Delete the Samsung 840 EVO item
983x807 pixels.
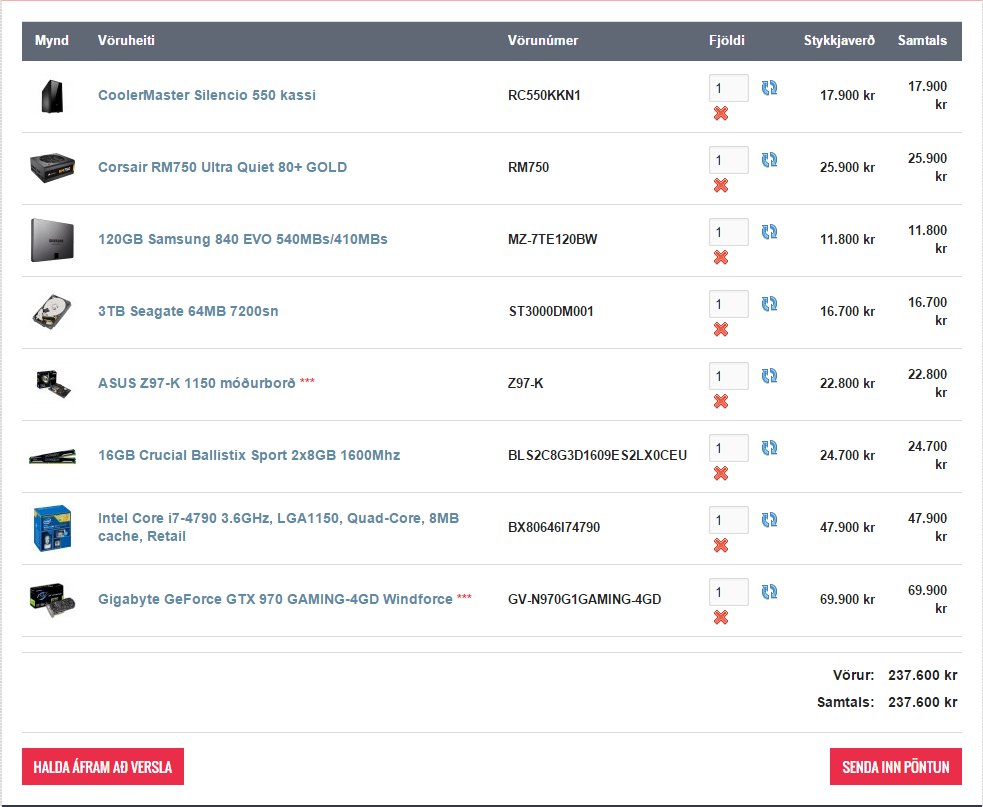tap(720, 257)
